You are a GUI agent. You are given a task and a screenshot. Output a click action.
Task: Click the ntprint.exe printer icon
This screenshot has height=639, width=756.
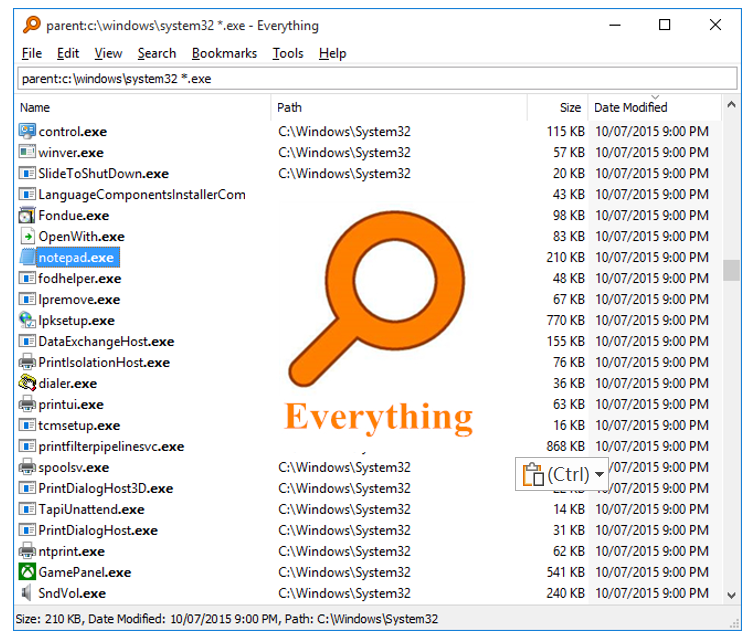tap(27, 551)
